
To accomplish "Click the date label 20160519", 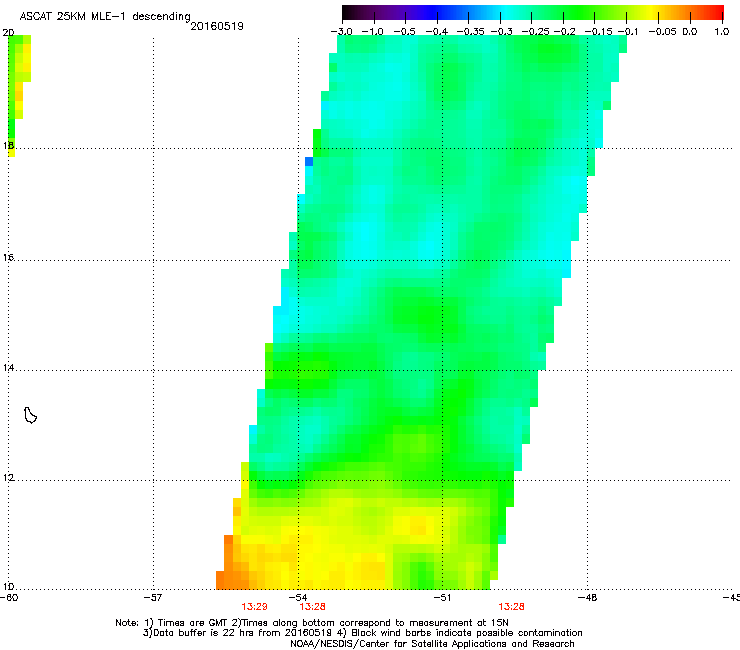I will [x=217, y=26].
